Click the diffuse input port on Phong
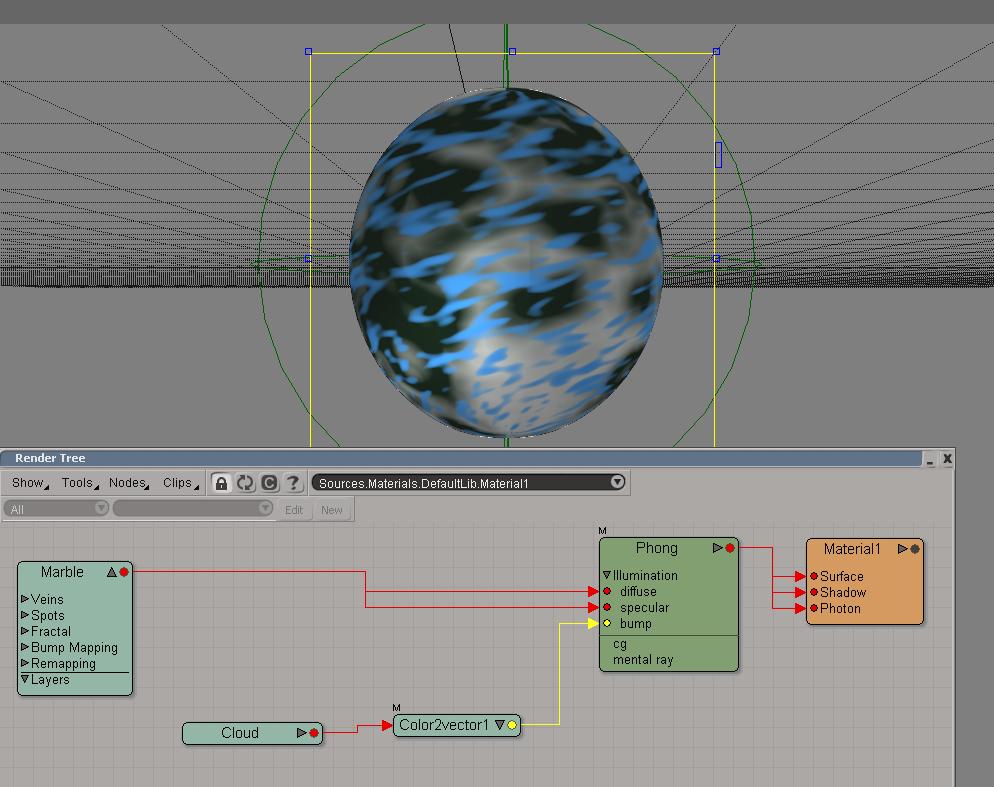The image size is (994, 787). click(x=607, y=591)
